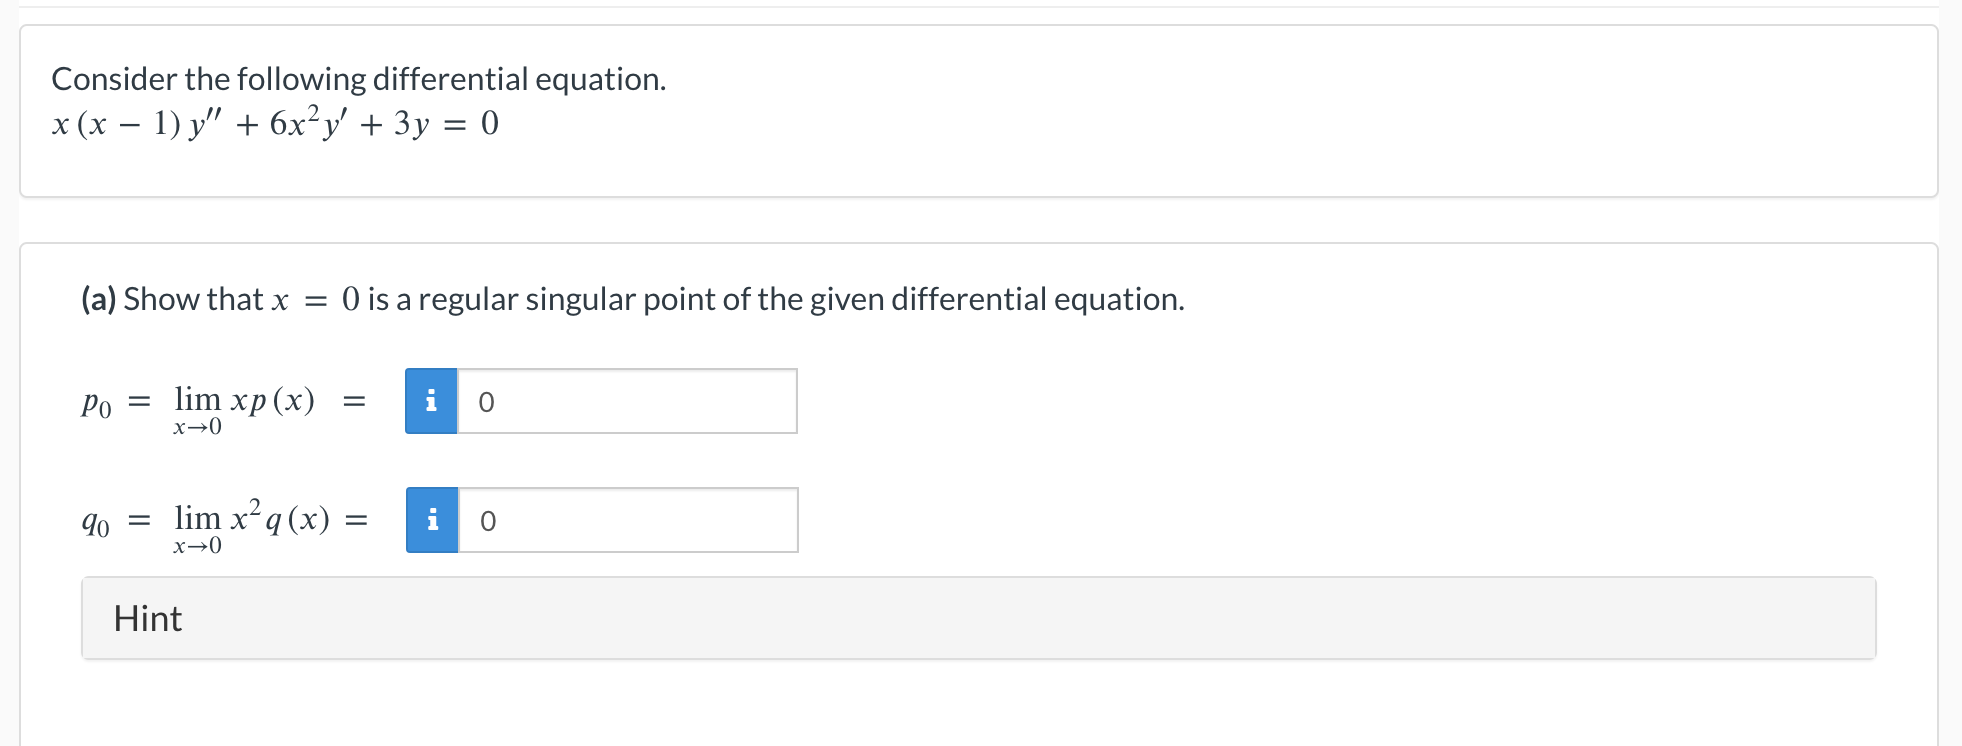Viewport: 1962px width, 746px height.
Task: Click the equation card at the top
Action: pos(980,110)
